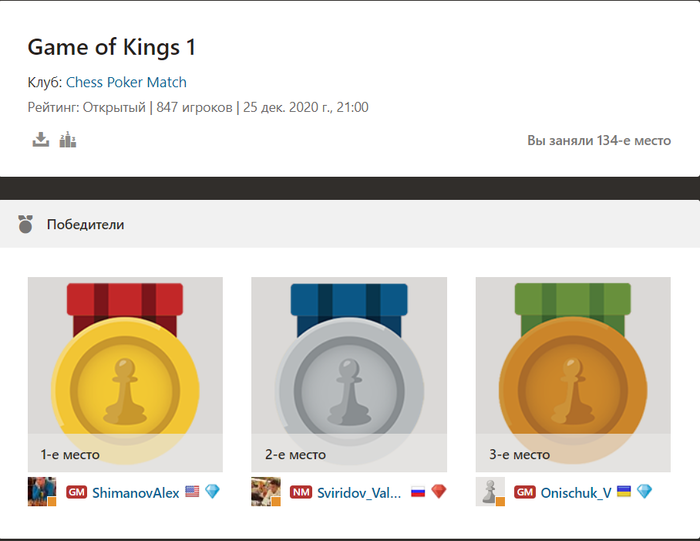This screenshot has height=541, width=700.
Task: Open Onischuk_V profile link
Action: point(576,493)
